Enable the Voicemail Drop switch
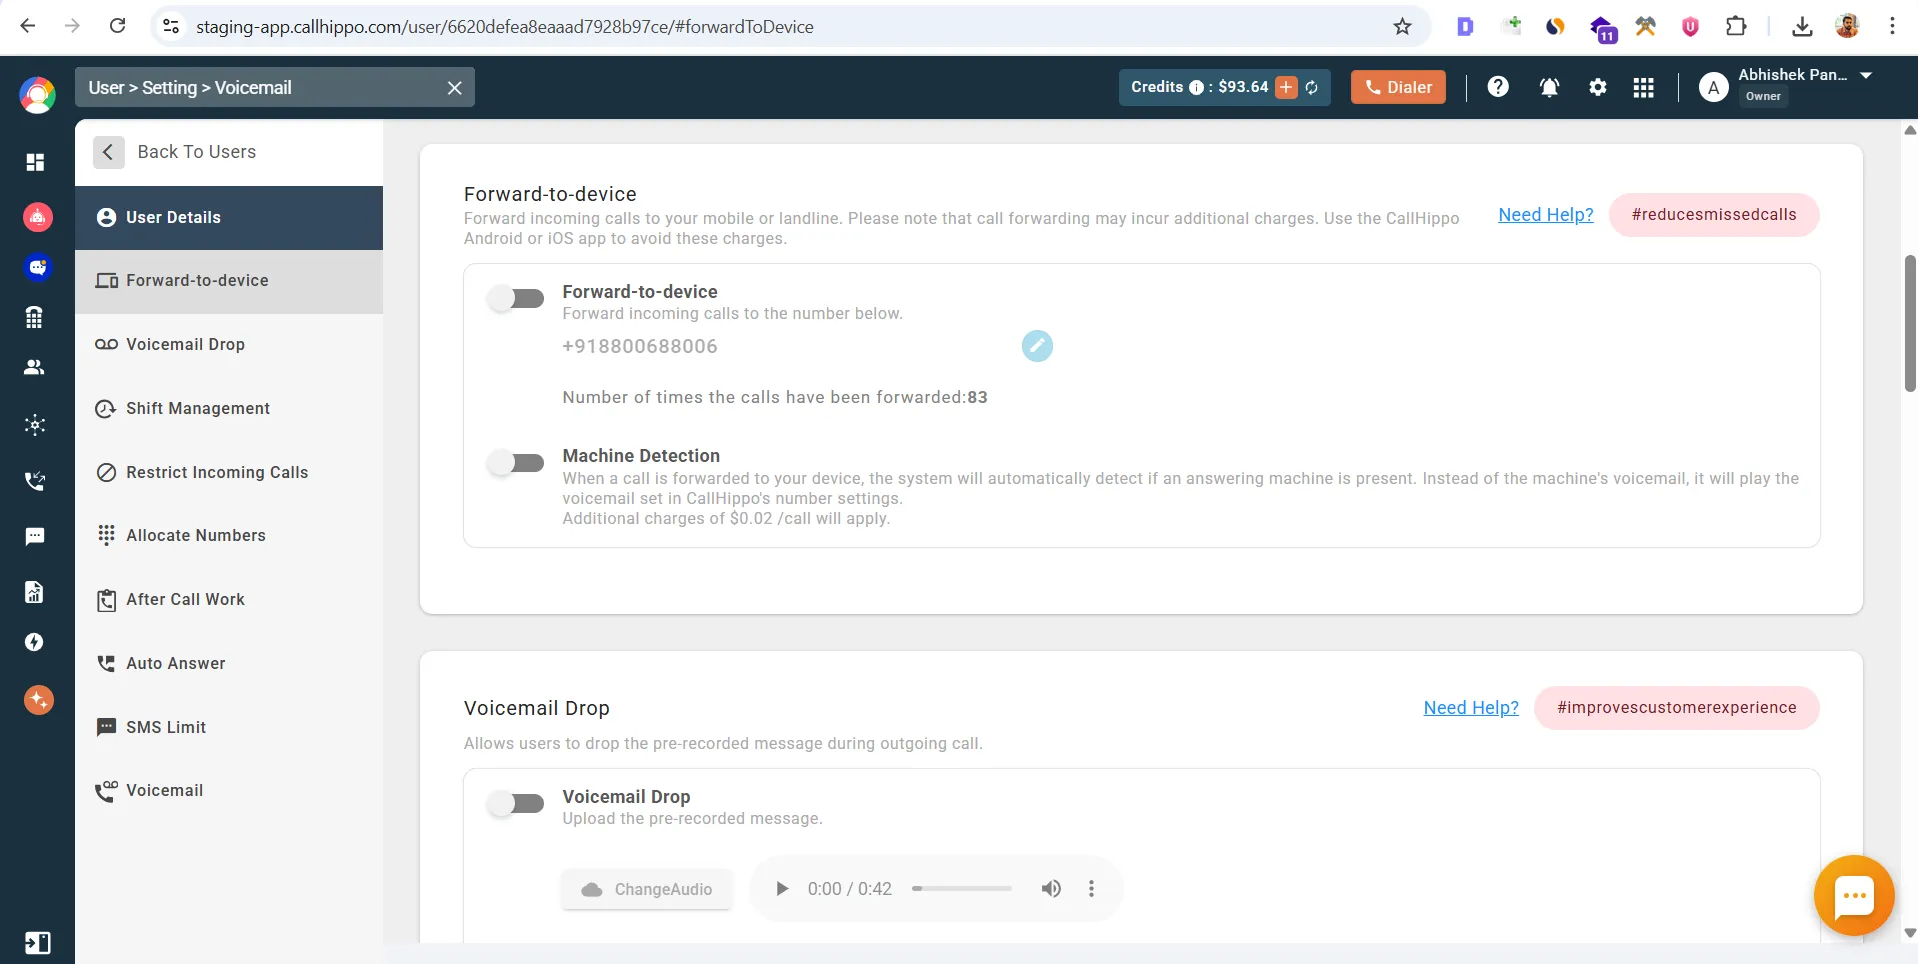Screen dimensions: 1918x964 point(516,803)
